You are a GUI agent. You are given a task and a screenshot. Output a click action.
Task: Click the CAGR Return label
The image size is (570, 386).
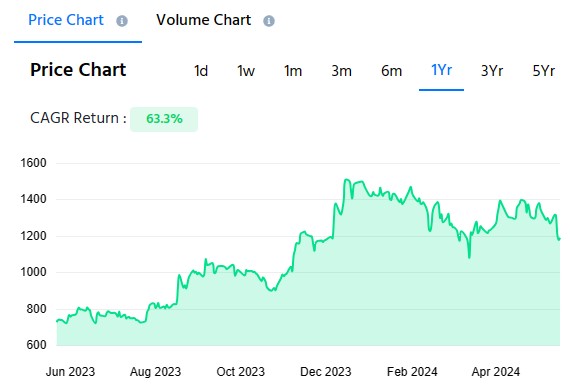pos(78,118)
